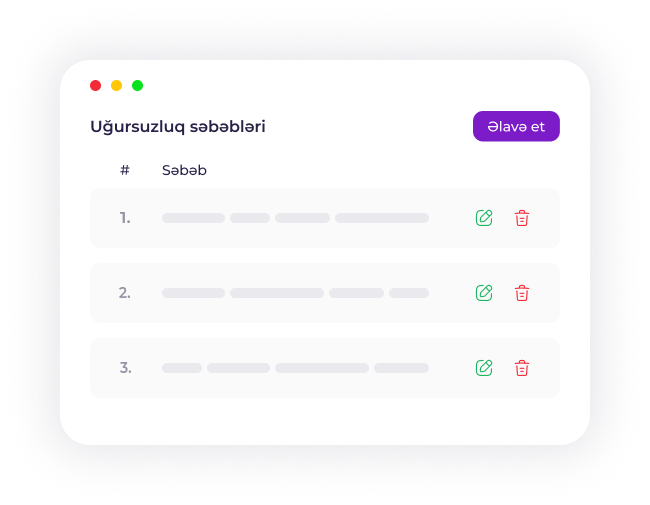Viewport: 650px width, 505px height.
Task: Close the window with the red dot
Action: coord(96,86)
